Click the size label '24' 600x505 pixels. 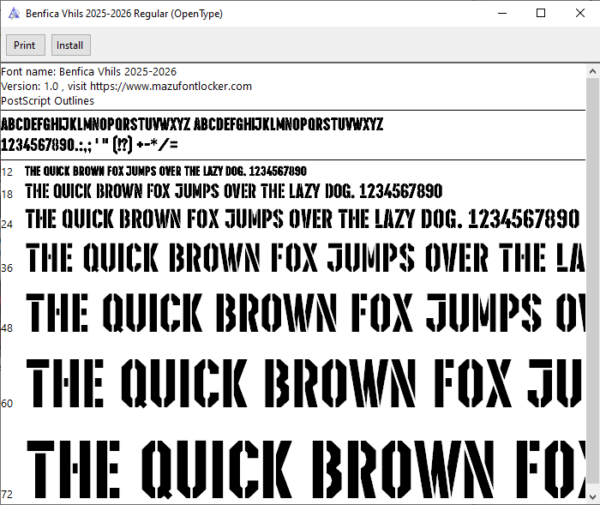coord(7,224)
